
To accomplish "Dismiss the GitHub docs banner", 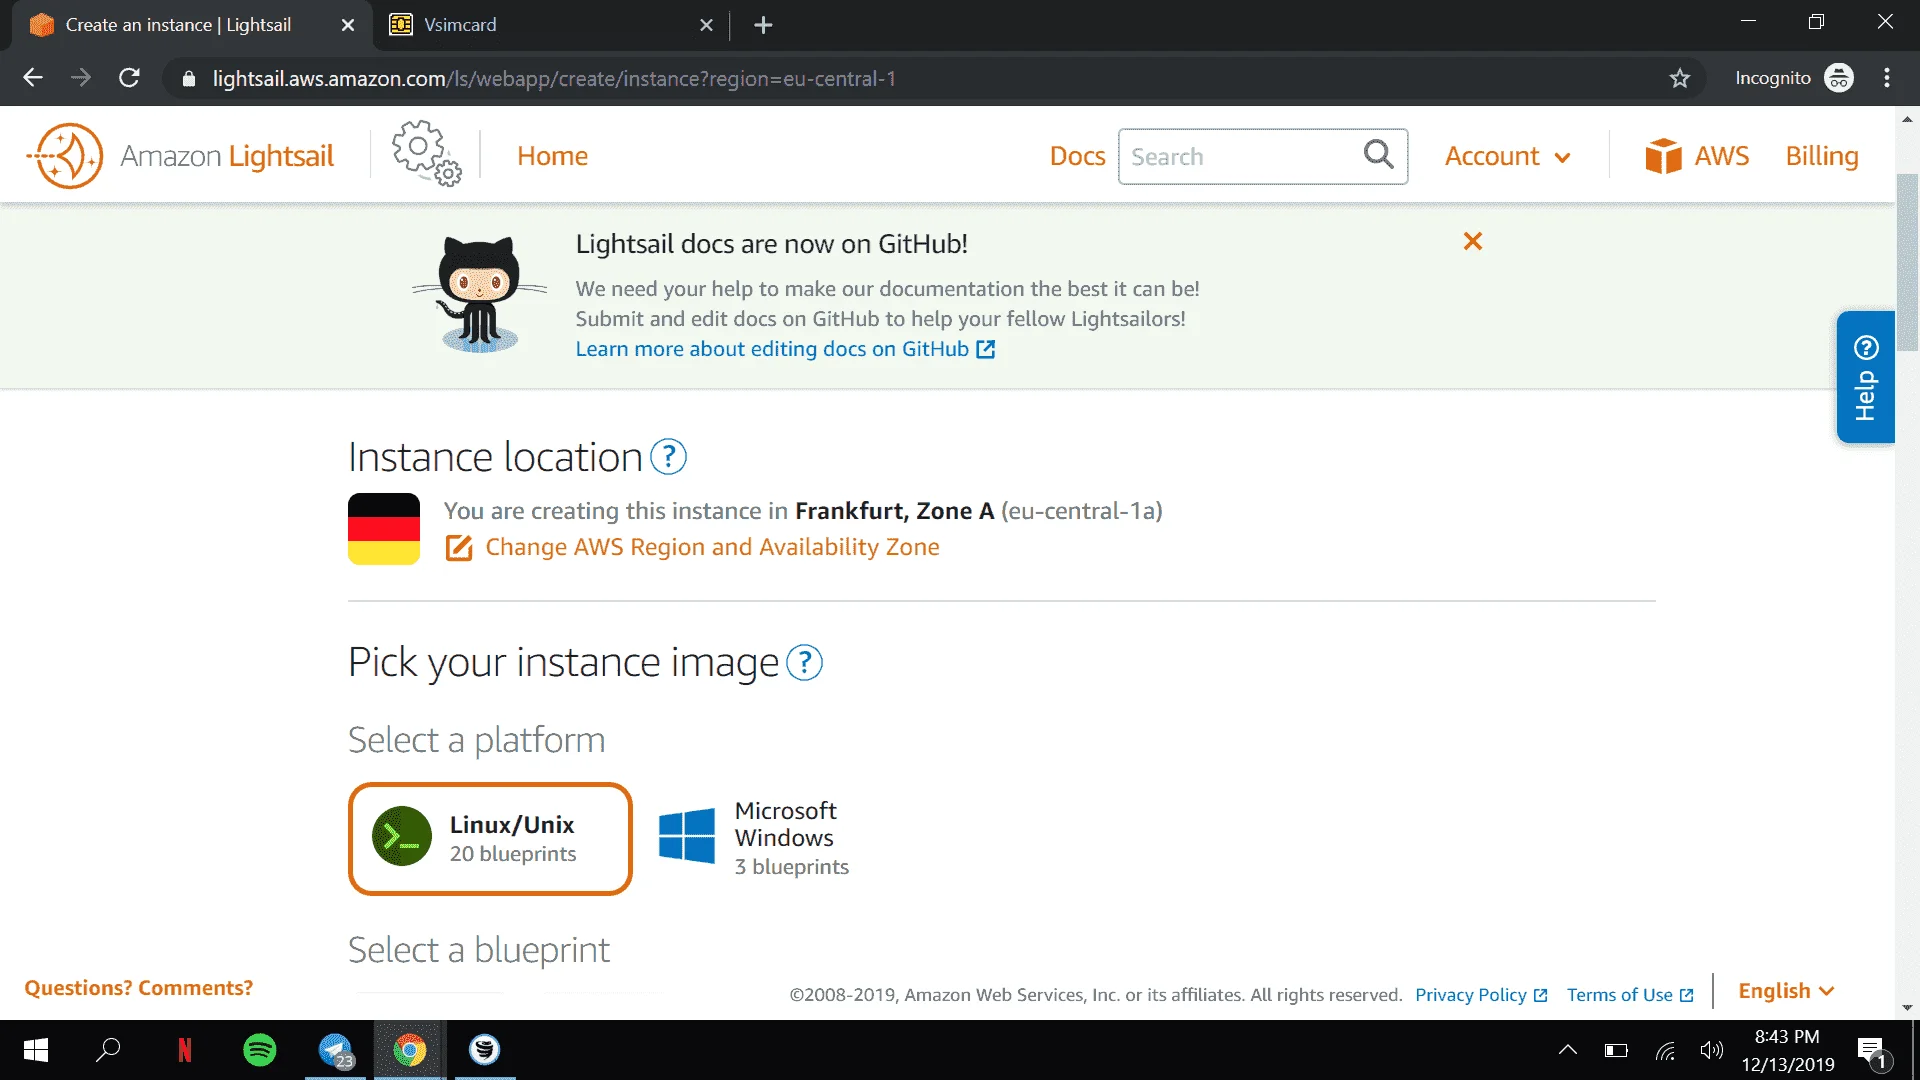I will (x=1472, y=241).
